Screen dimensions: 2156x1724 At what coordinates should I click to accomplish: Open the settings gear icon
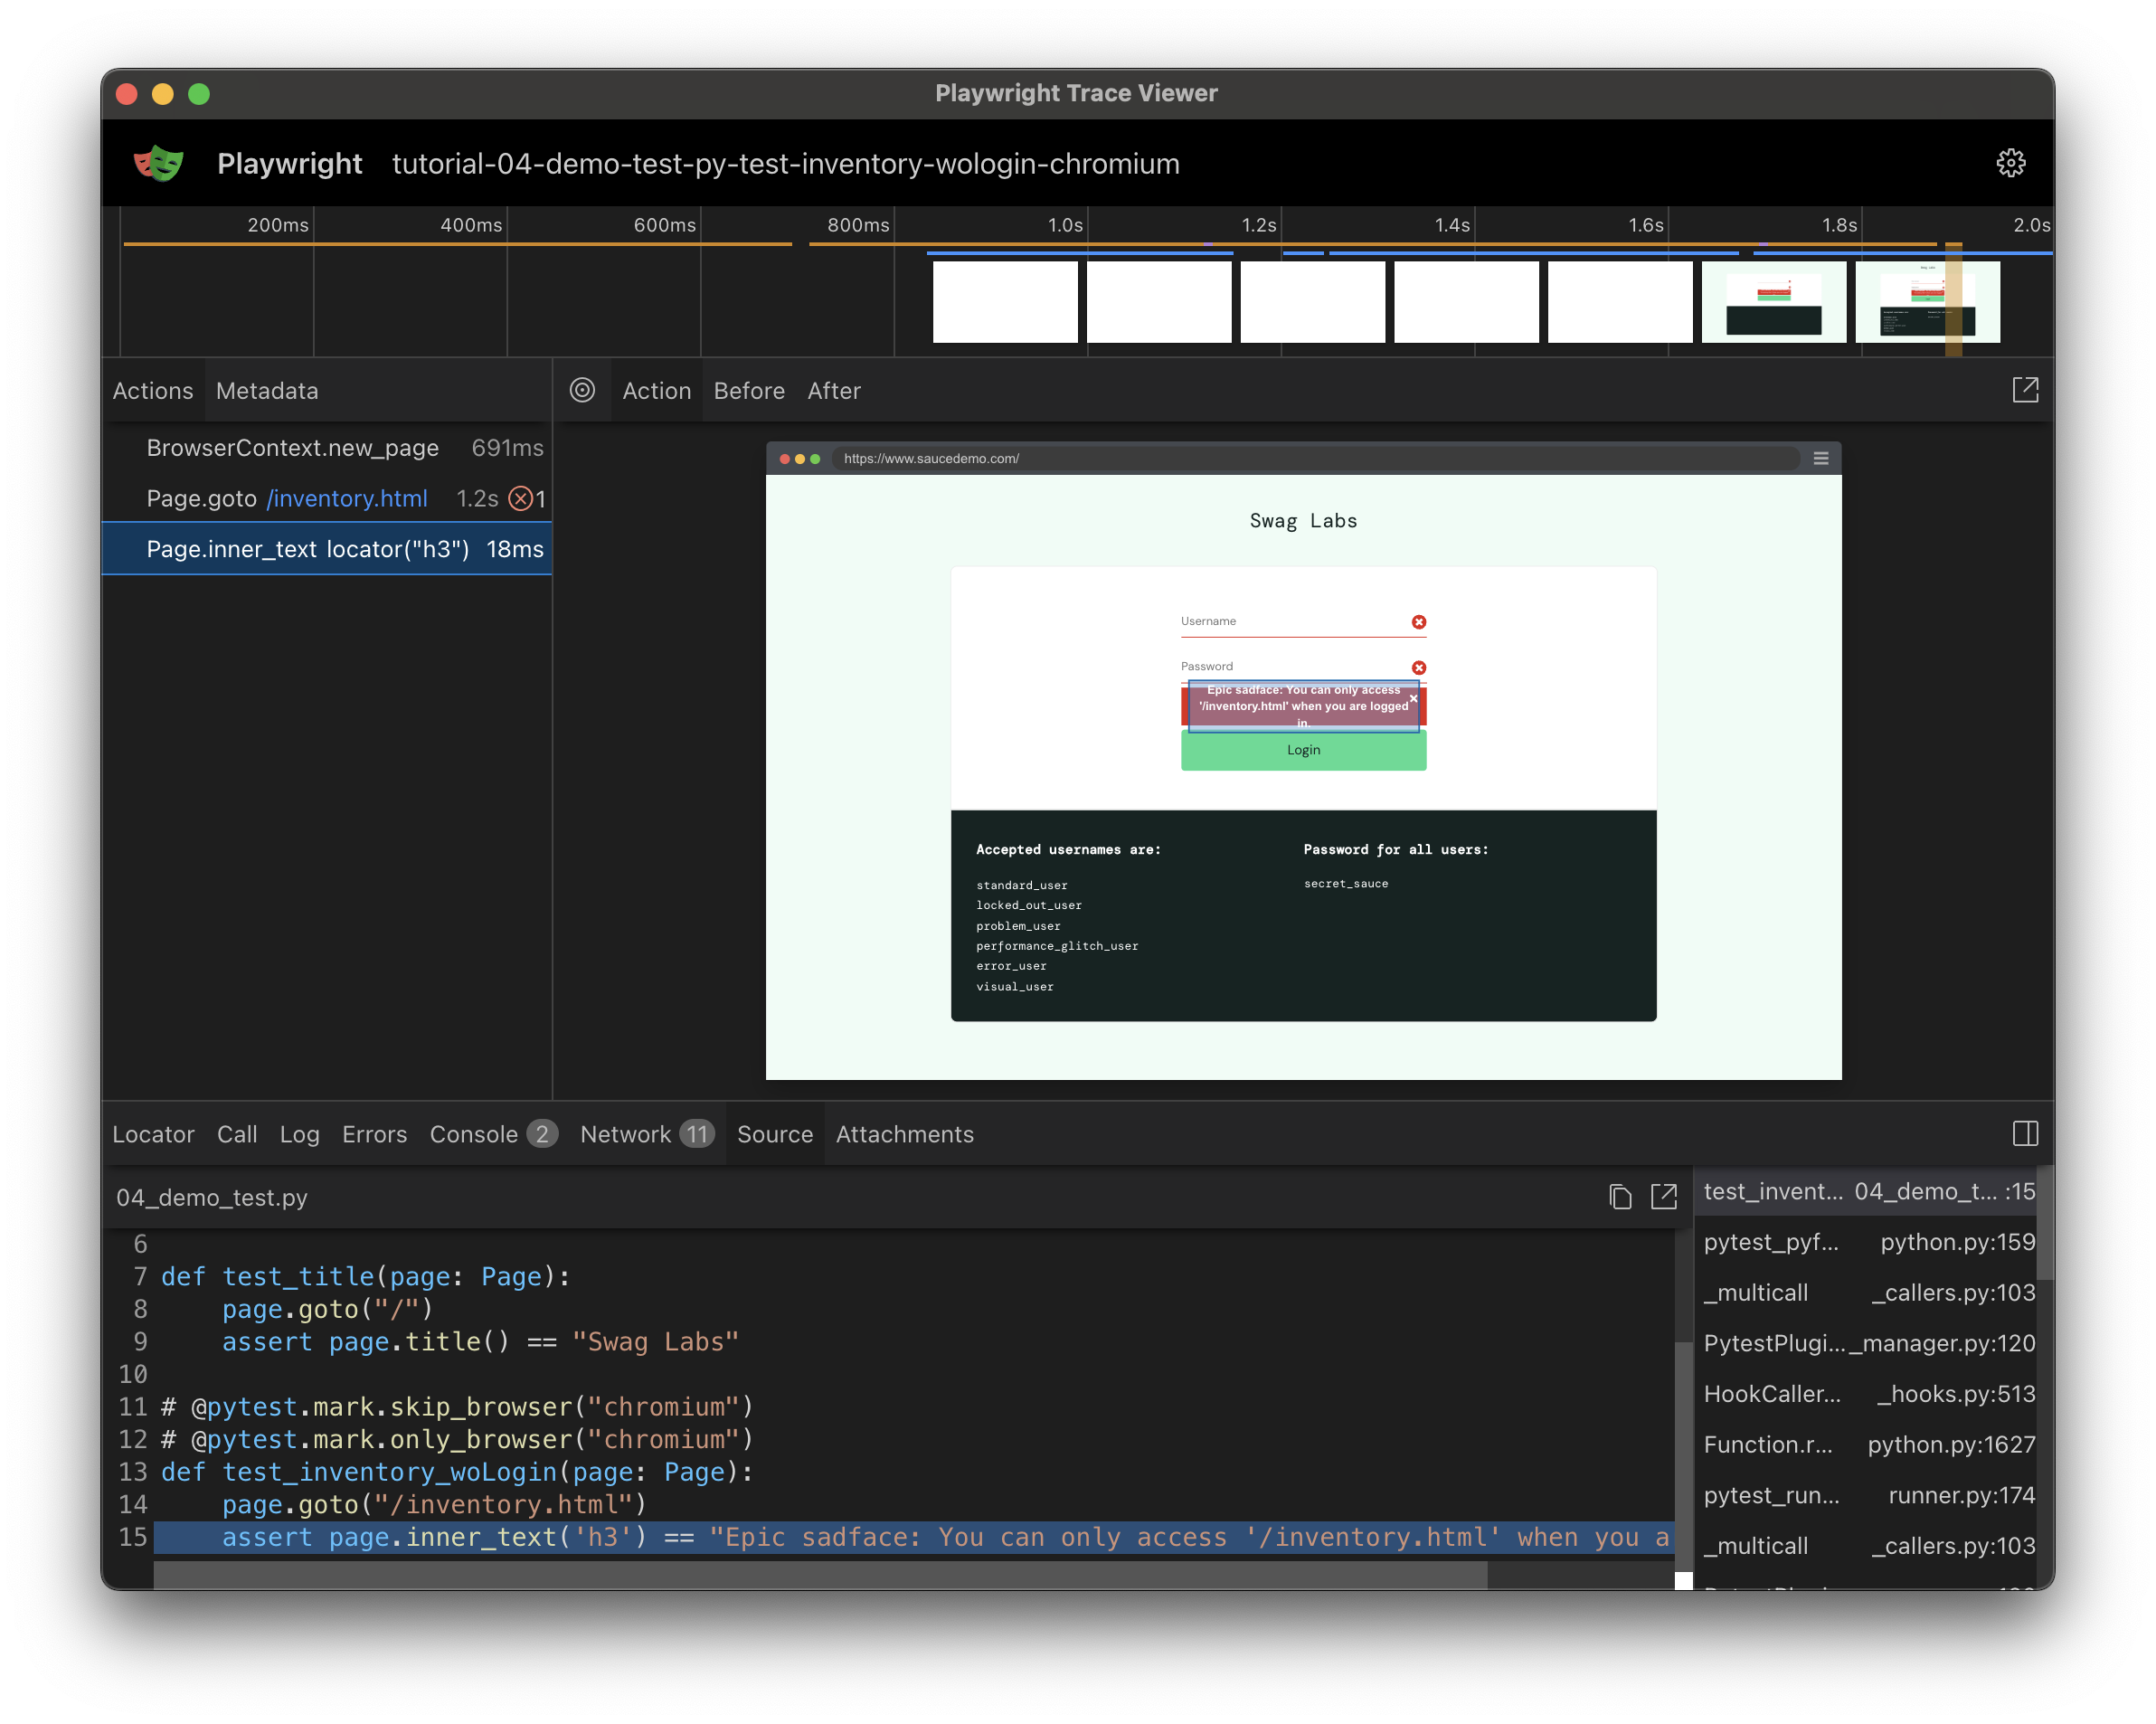tap(2010, 163)
